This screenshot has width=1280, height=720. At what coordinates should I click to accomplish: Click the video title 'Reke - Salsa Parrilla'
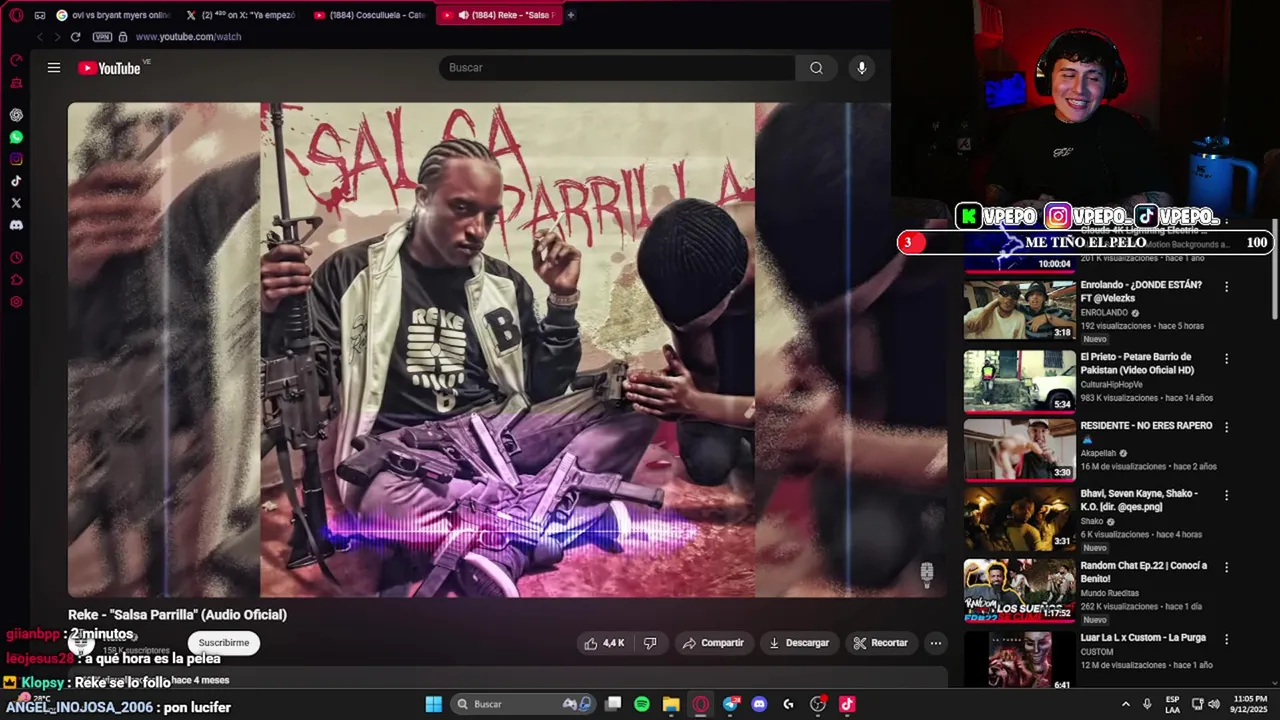[x=177, y=615]
